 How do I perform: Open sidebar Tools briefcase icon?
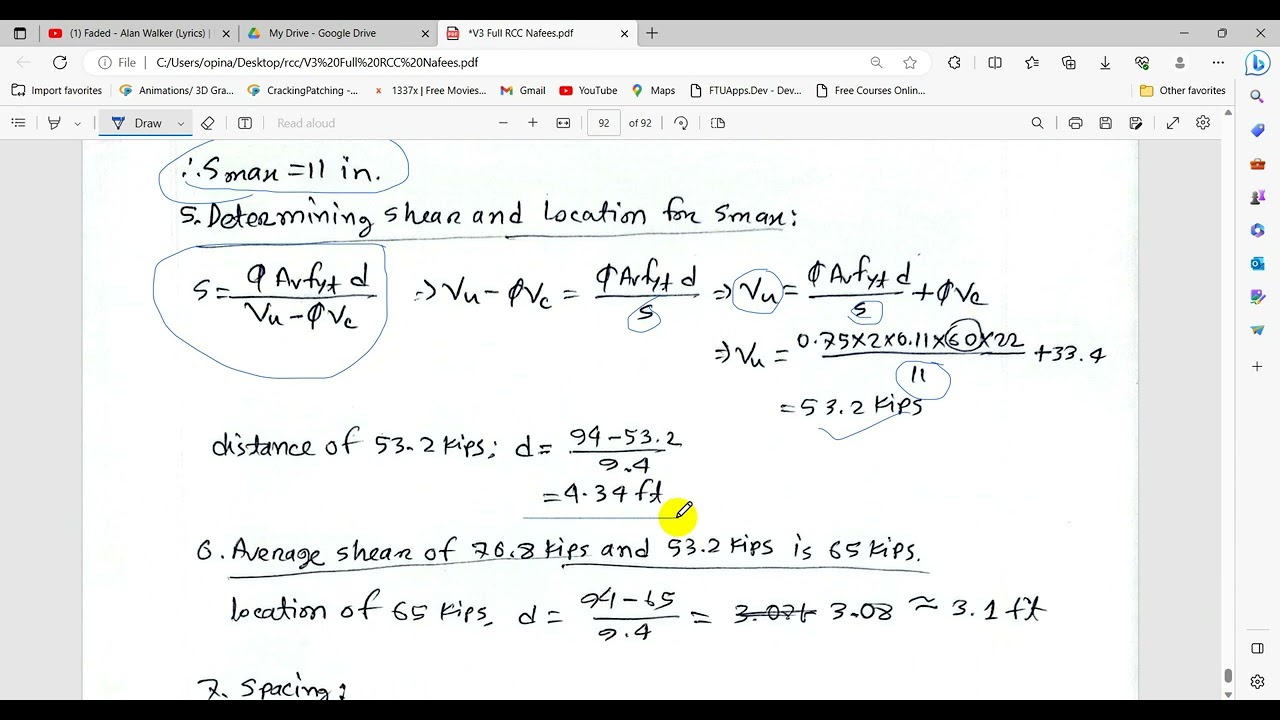coord(1257,164)
